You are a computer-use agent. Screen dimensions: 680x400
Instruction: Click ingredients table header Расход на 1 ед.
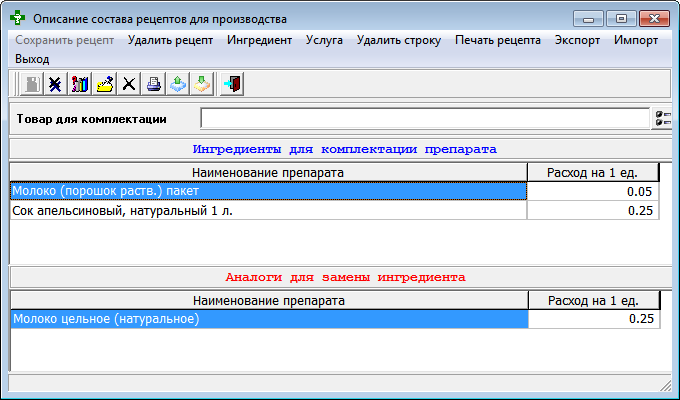[593, 173]
